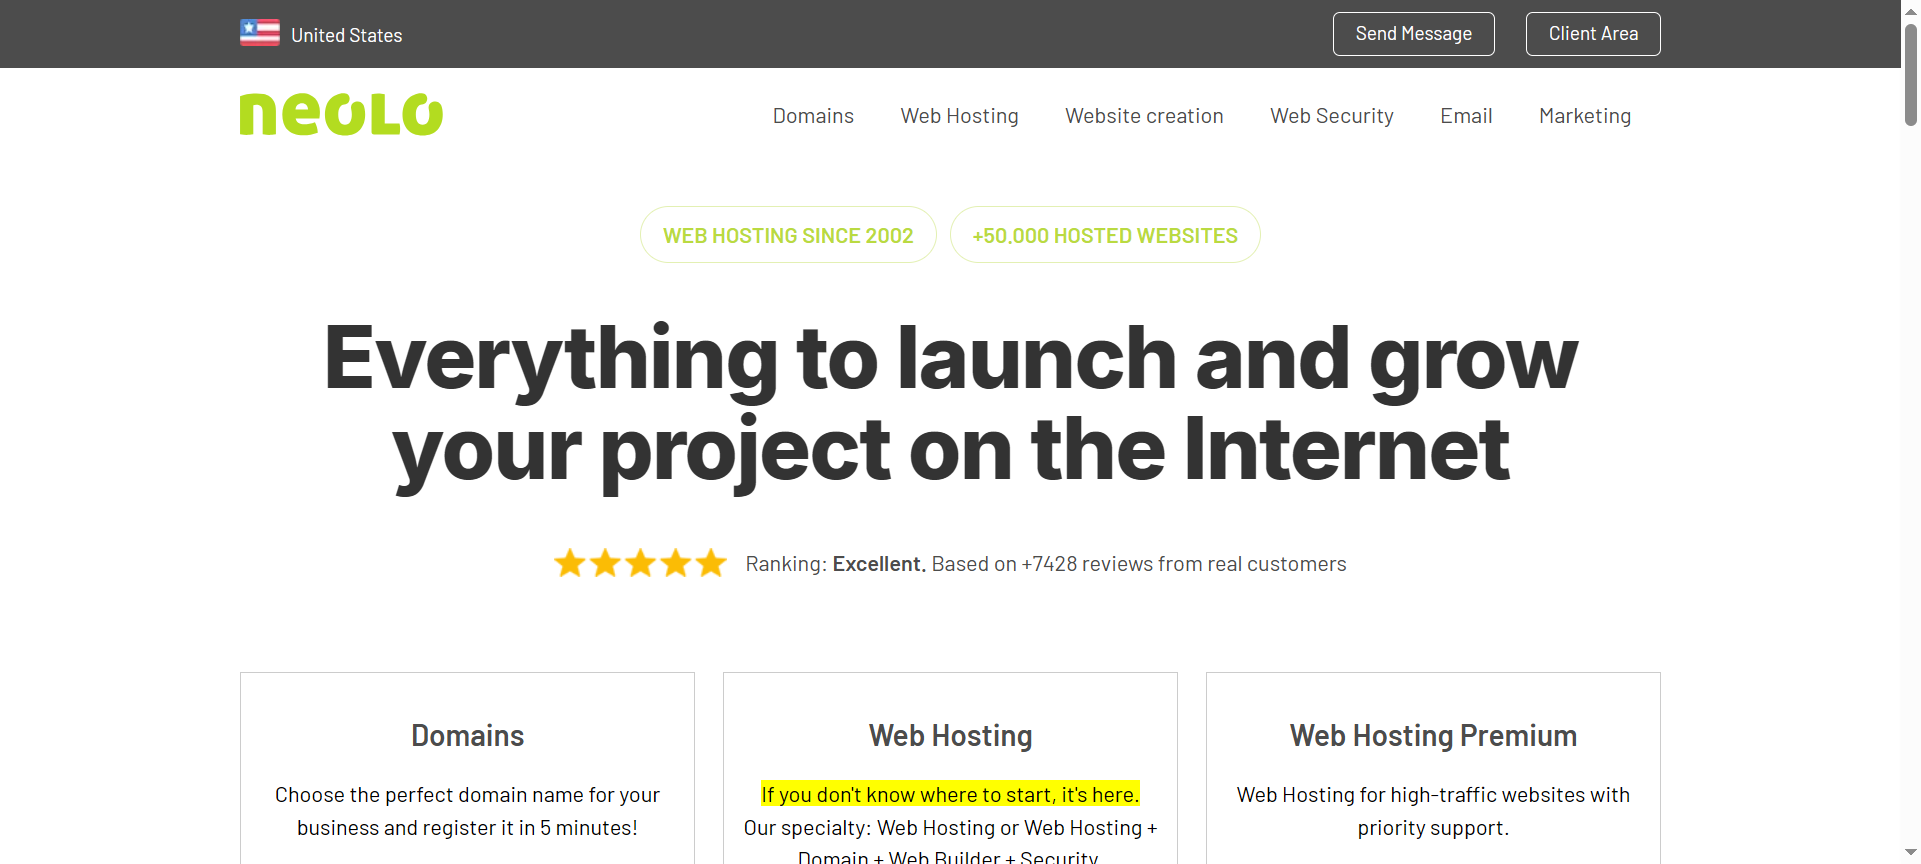The width and height of the screenshot is (1921, 864).
Task: Click the vertical page scrollbar thumb
Action: [x=1910, y=75]
